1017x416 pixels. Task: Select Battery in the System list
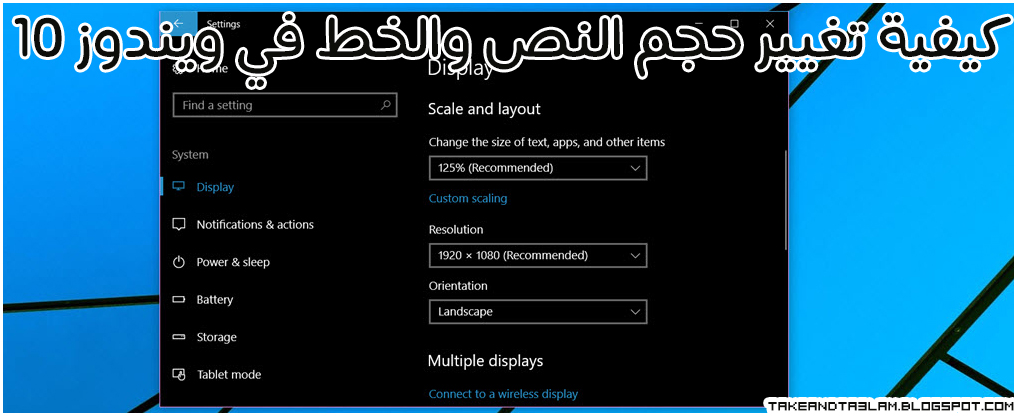(x=215, y=300)
